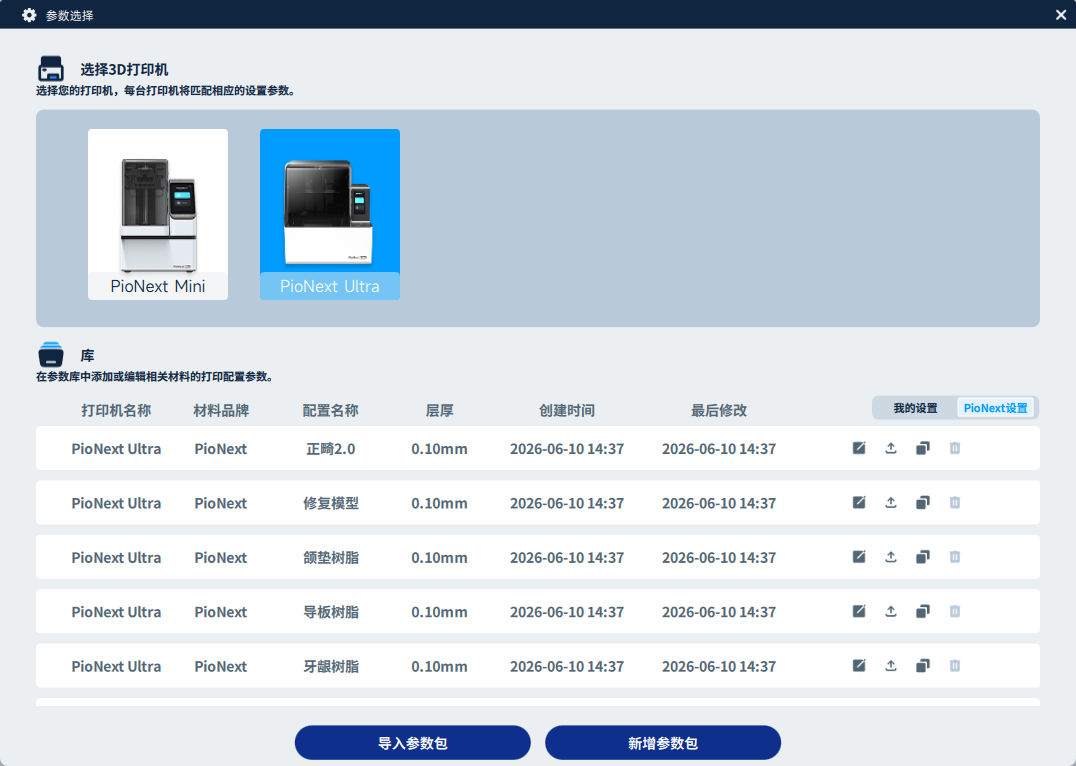The width and height of the screenshot is (1076, 766).
Task: Select the 修复模型 configuration name
Action: tap(331, 503)
